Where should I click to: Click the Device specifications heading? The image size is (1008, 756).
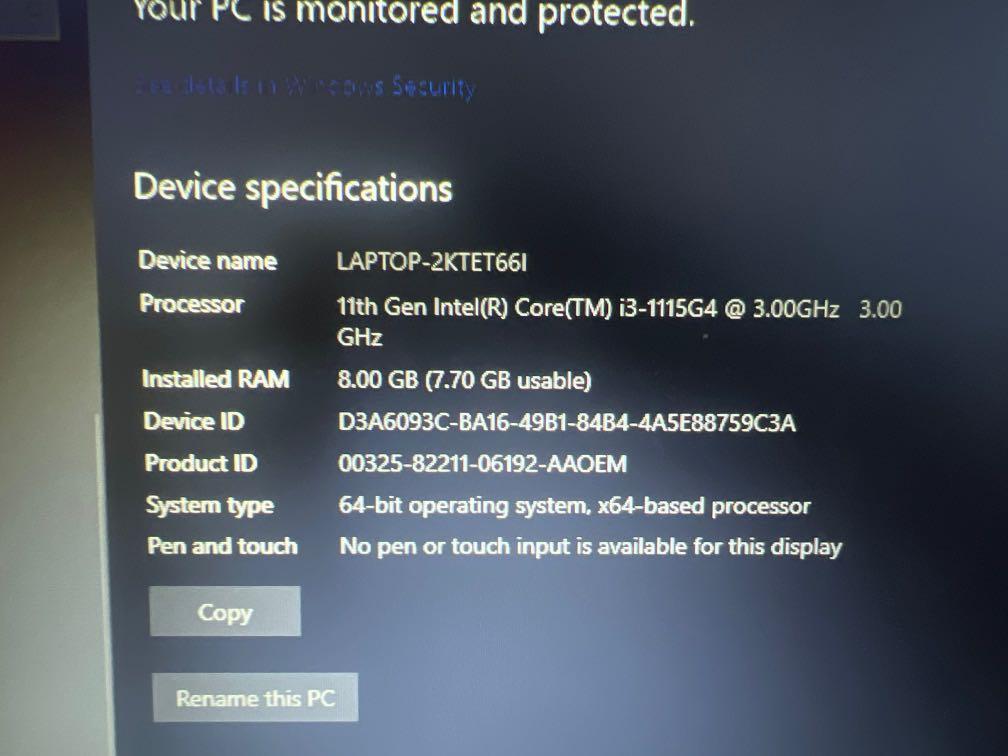click(292, 187)
